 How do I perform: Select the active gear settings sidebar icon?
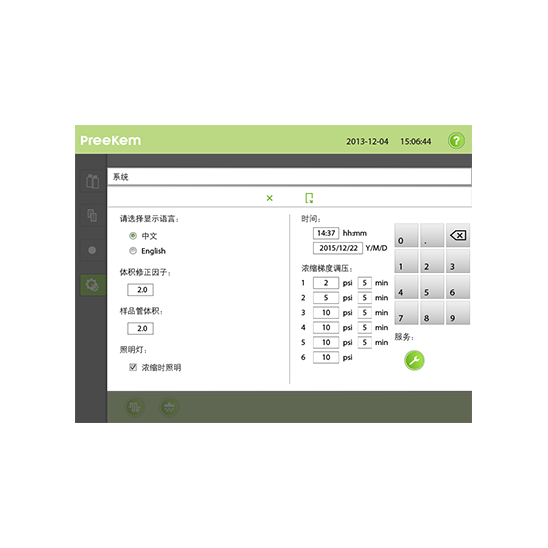[93, 285]
